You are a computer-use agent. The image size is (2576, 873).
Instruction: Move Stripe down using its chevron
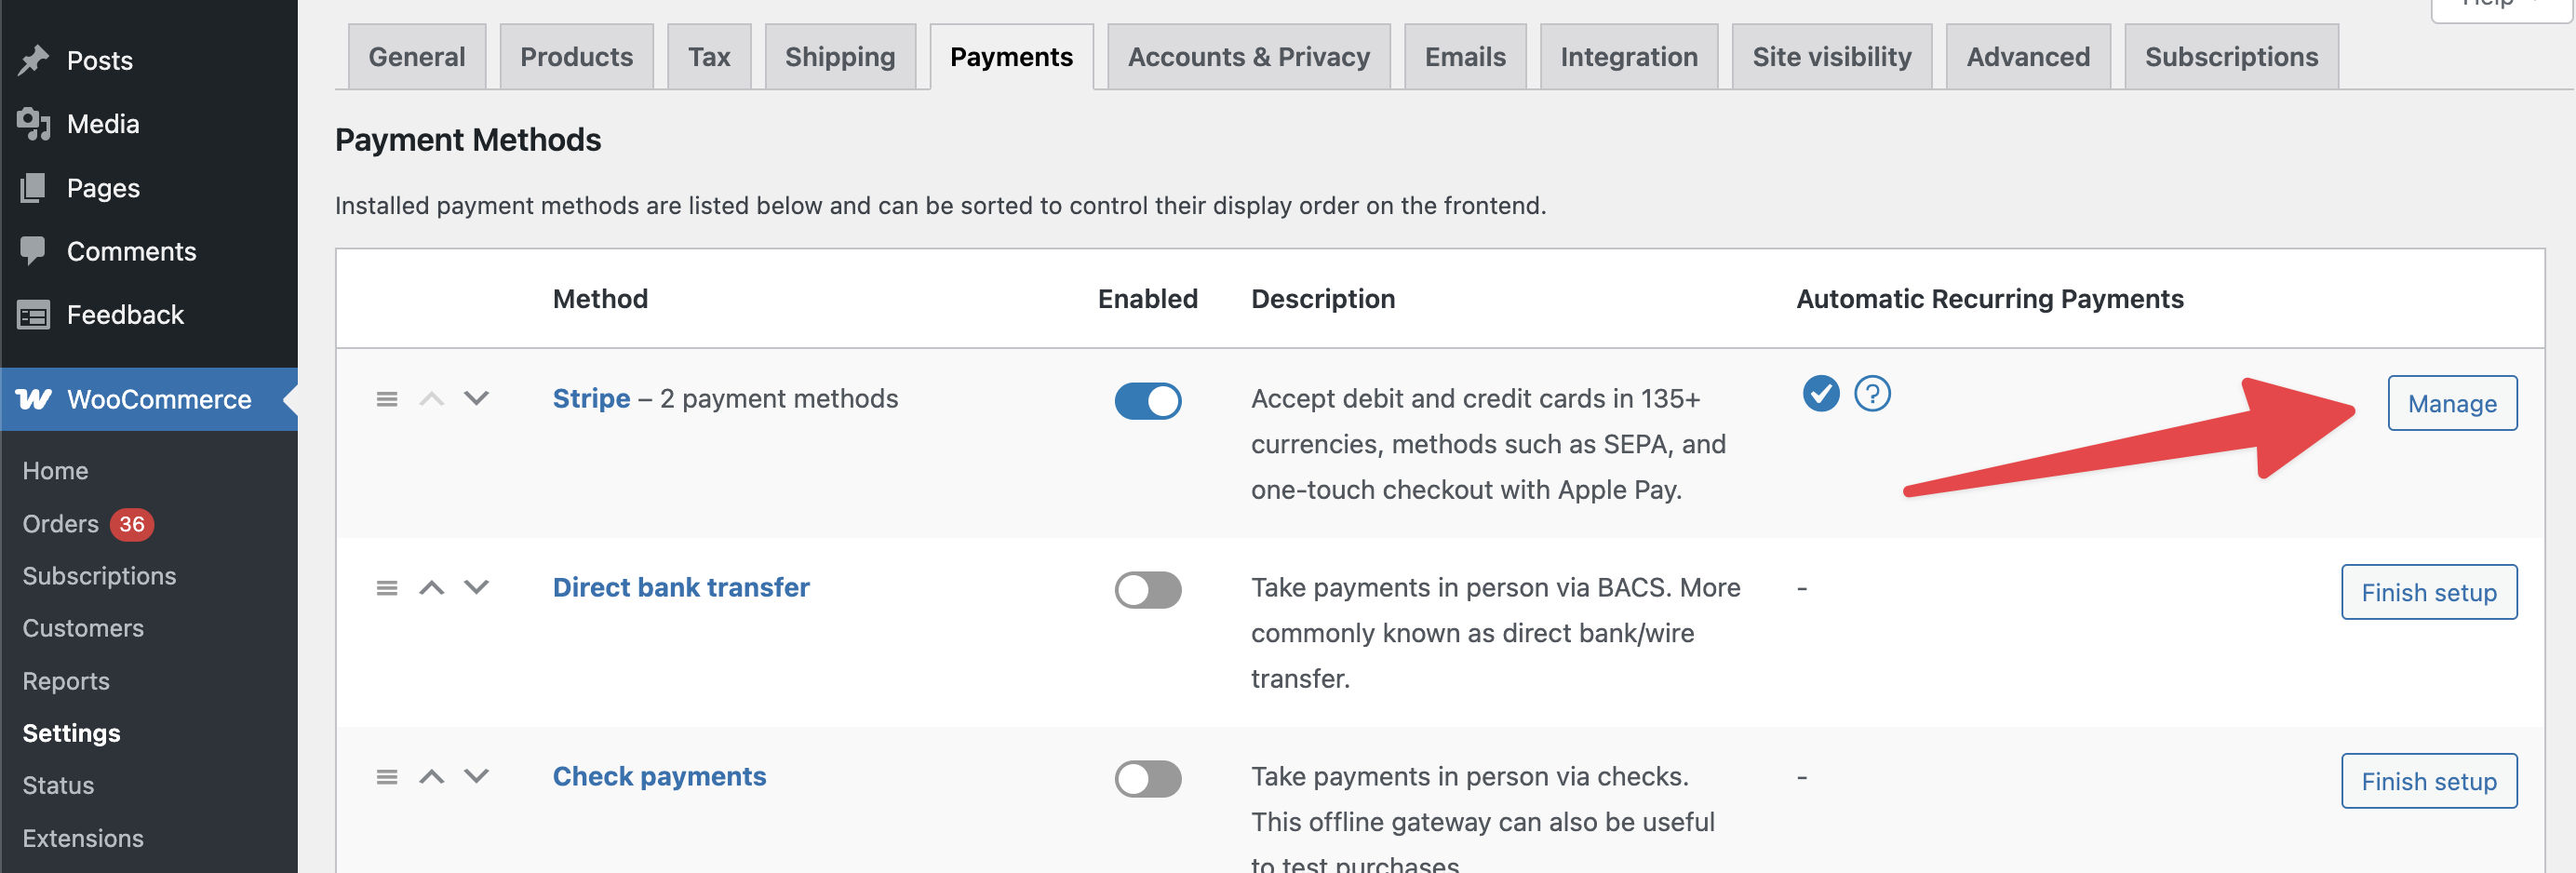click(477, 398)
